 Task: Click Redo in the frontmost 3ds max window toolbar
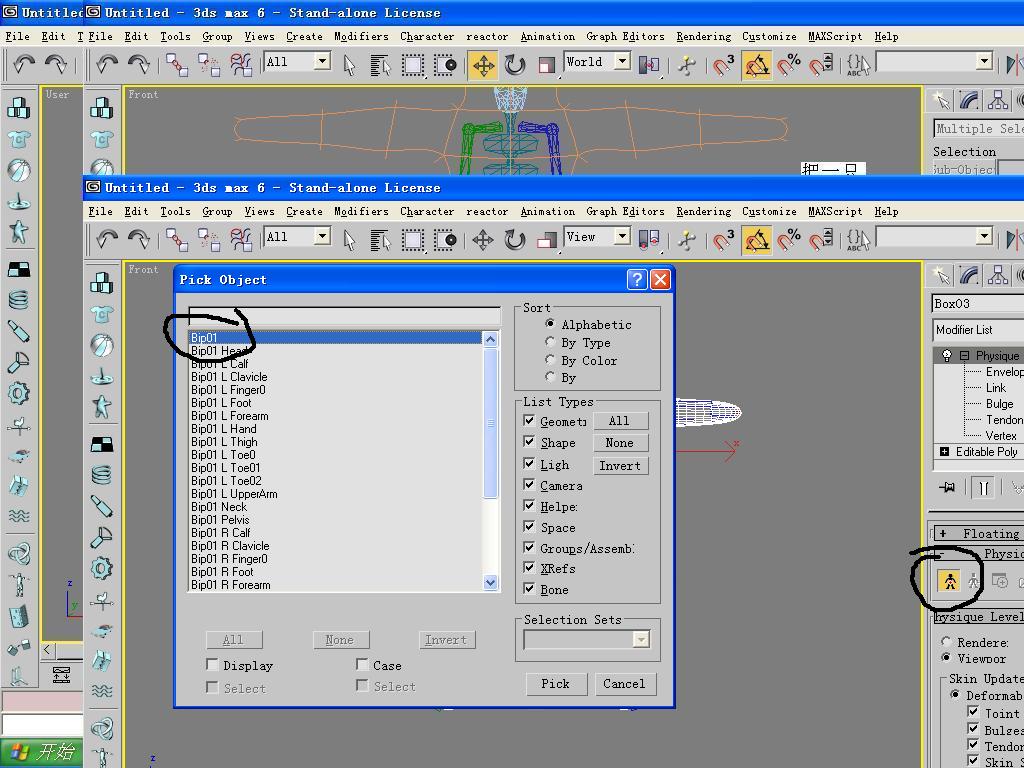point(138,240)
